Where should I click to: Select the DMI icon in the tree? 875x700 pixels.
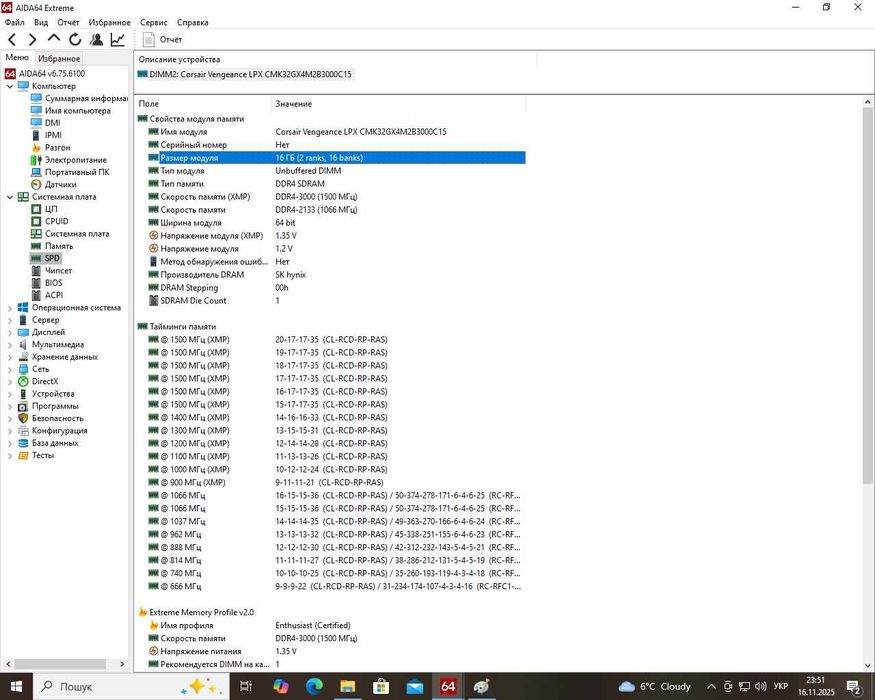click(36, 123)
